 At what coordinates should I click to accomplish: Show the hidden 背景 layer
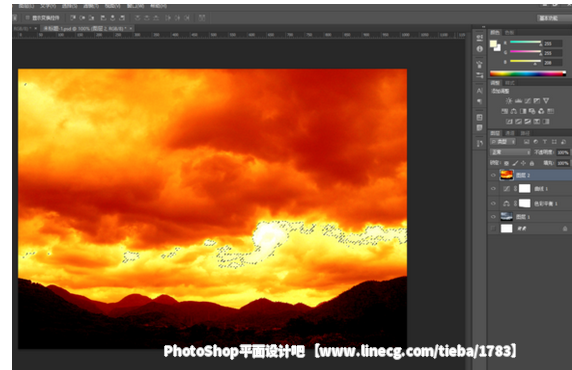(493, 228)
